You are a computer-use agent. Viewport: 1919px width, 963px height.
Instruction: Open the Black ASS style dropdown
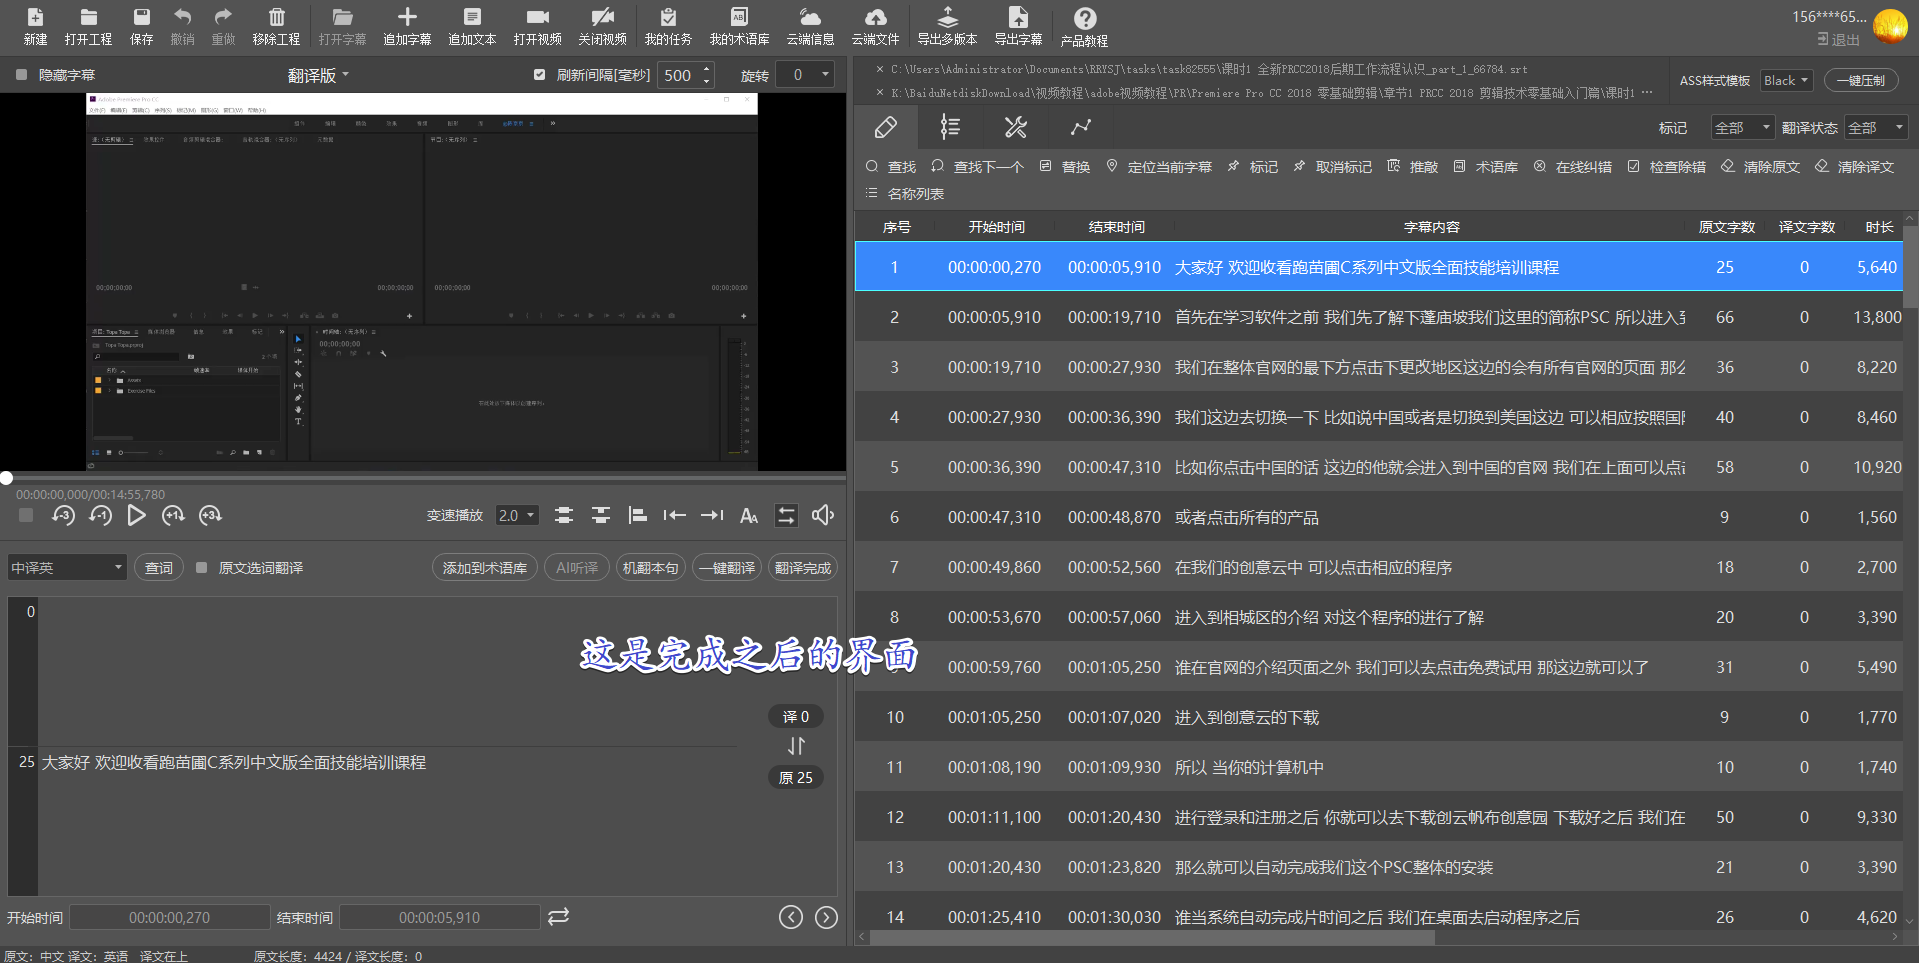1787,80
